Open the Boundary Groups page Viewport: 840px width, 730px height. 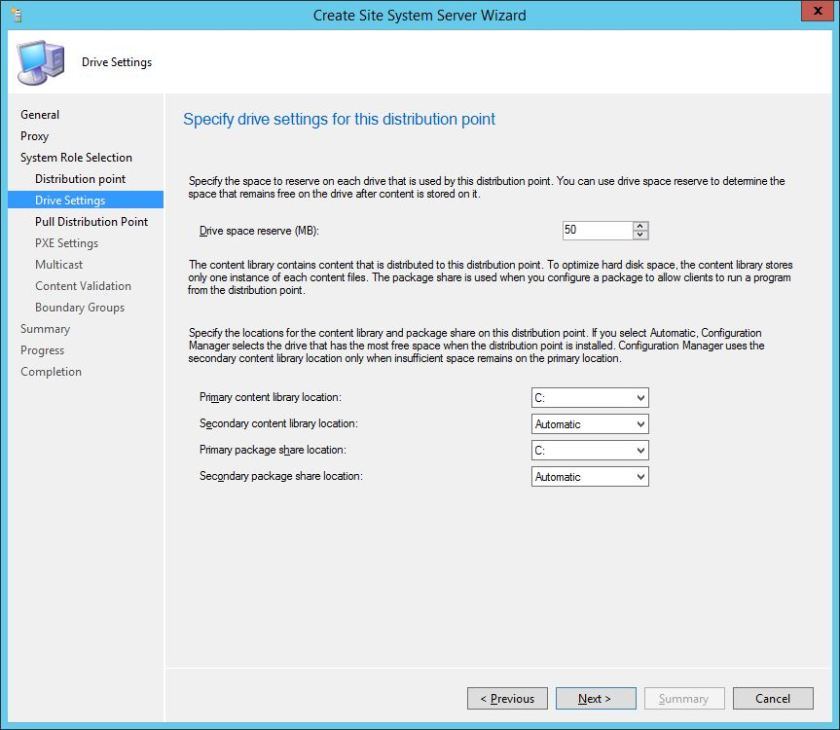79,307
